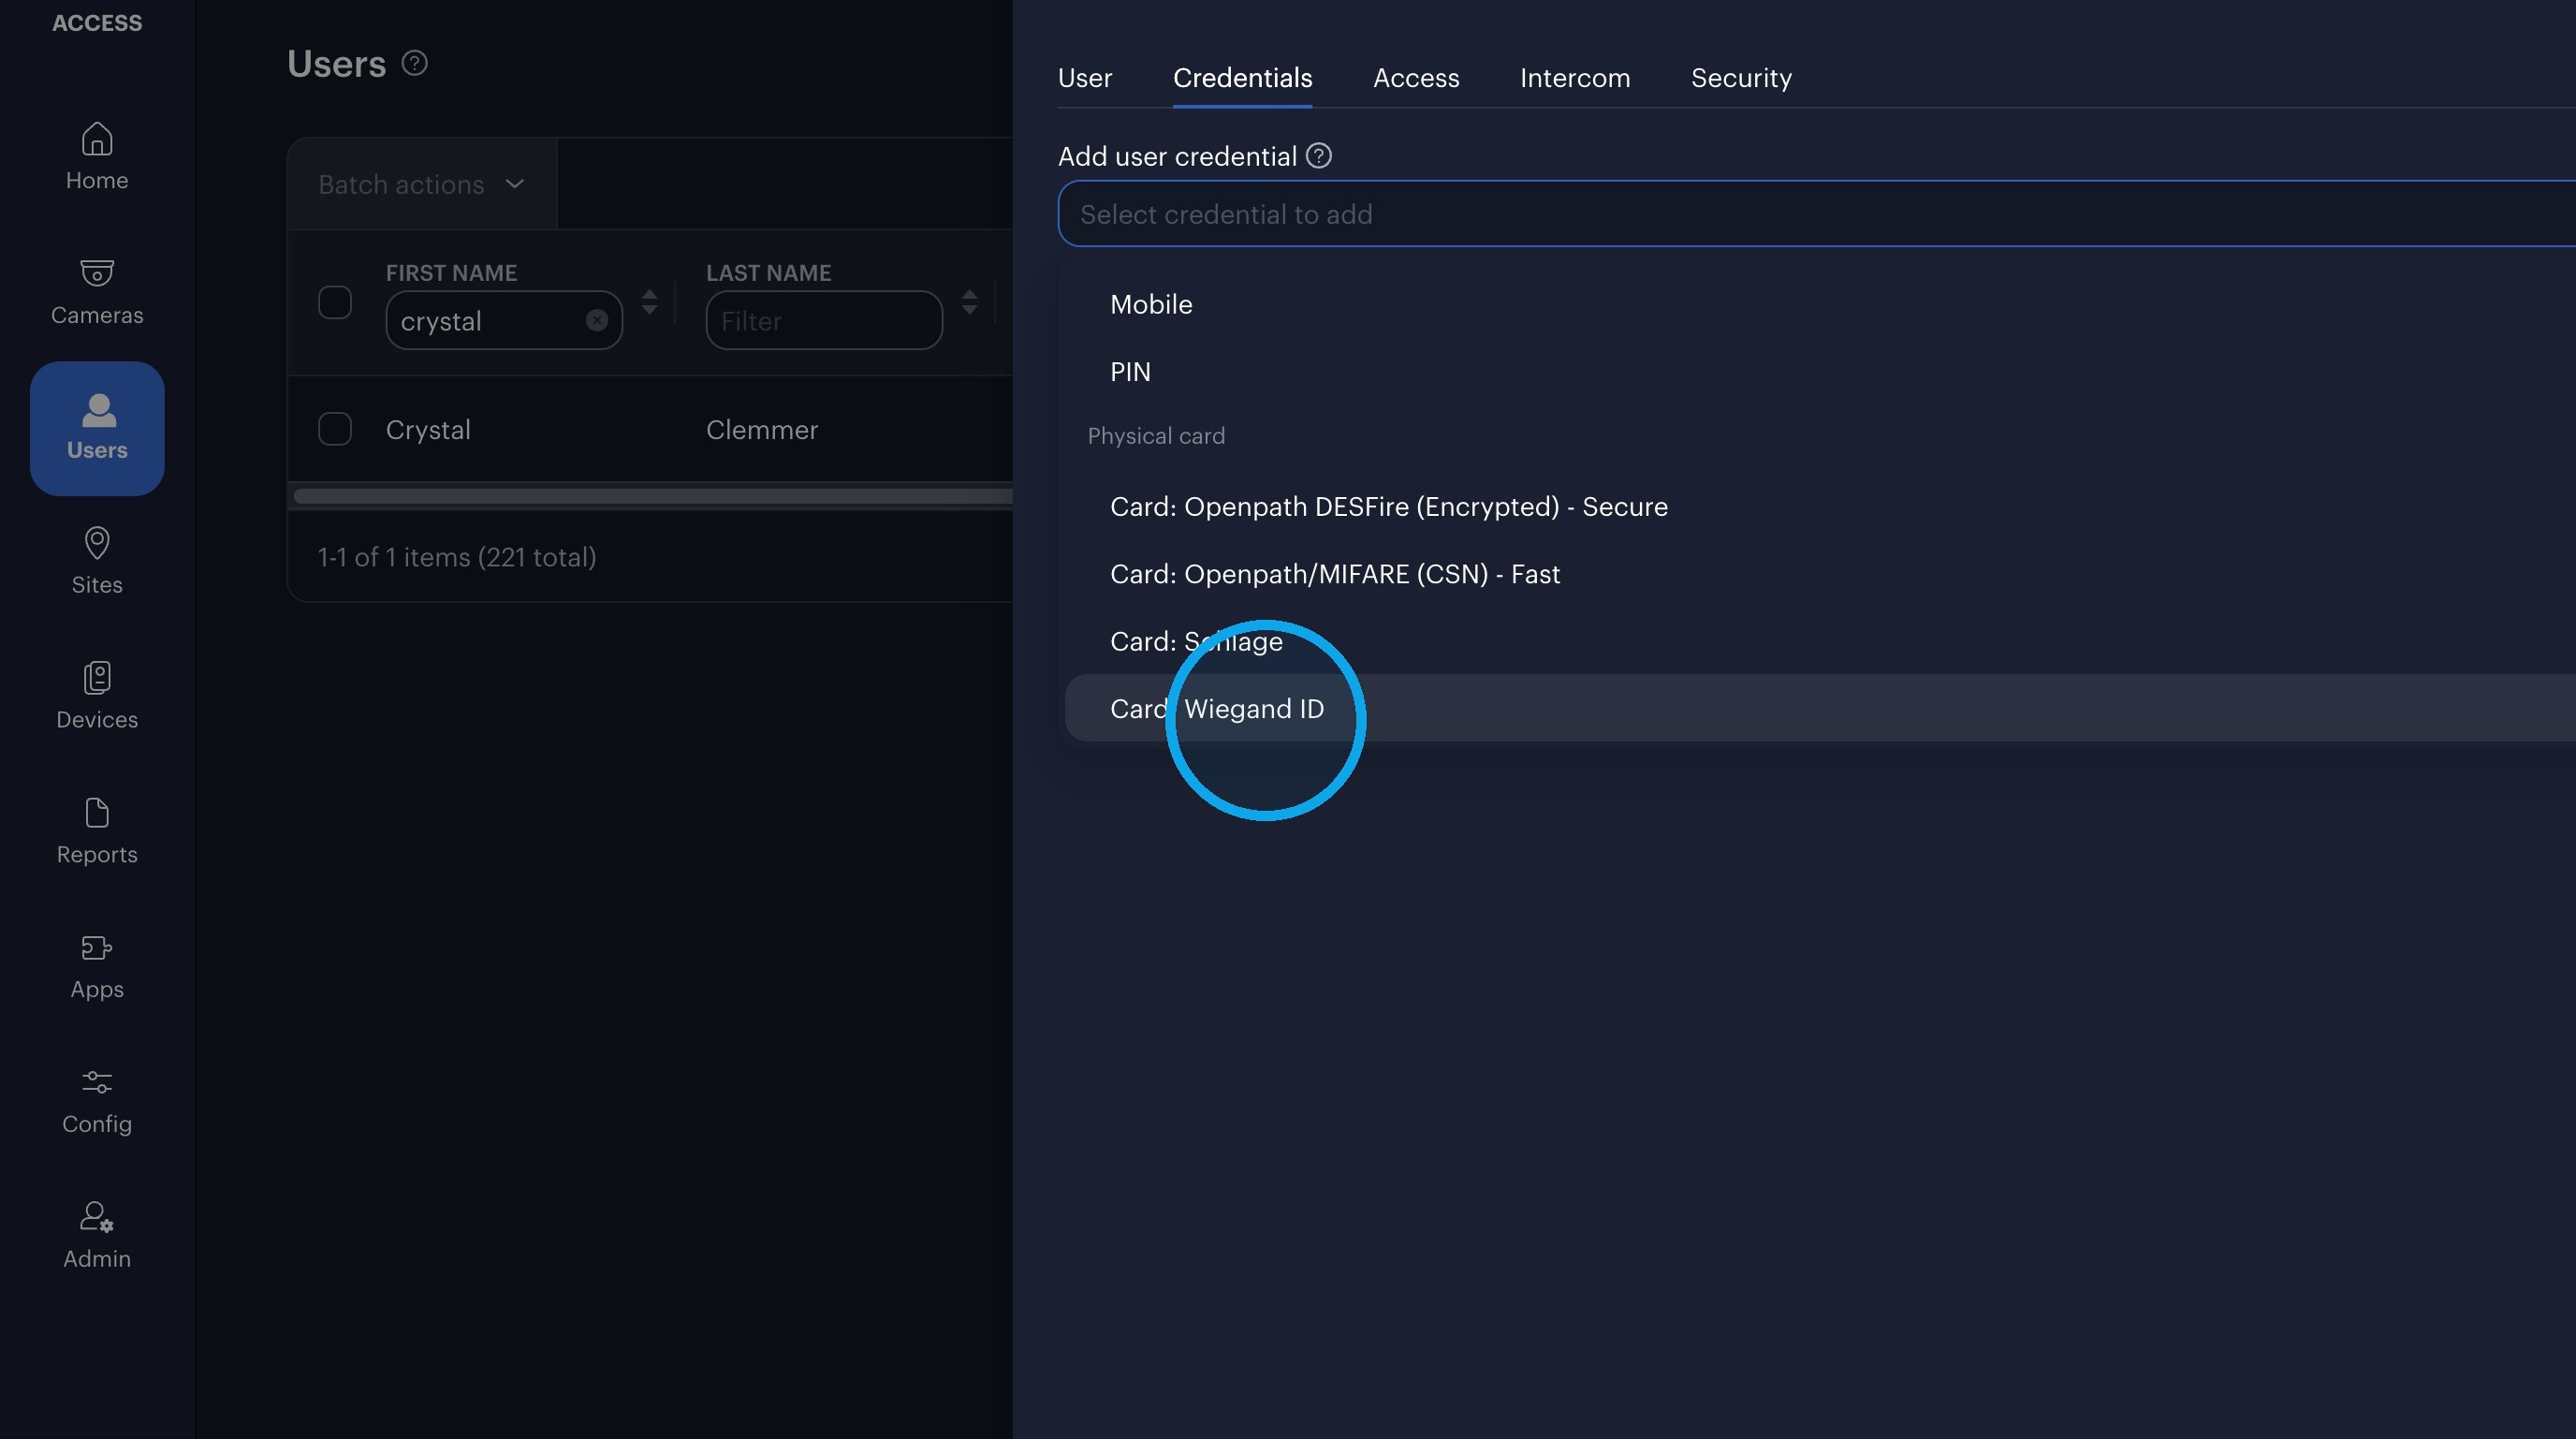
Task: Expand the Batch actions dropdown
Action: (x=422, y=184)
